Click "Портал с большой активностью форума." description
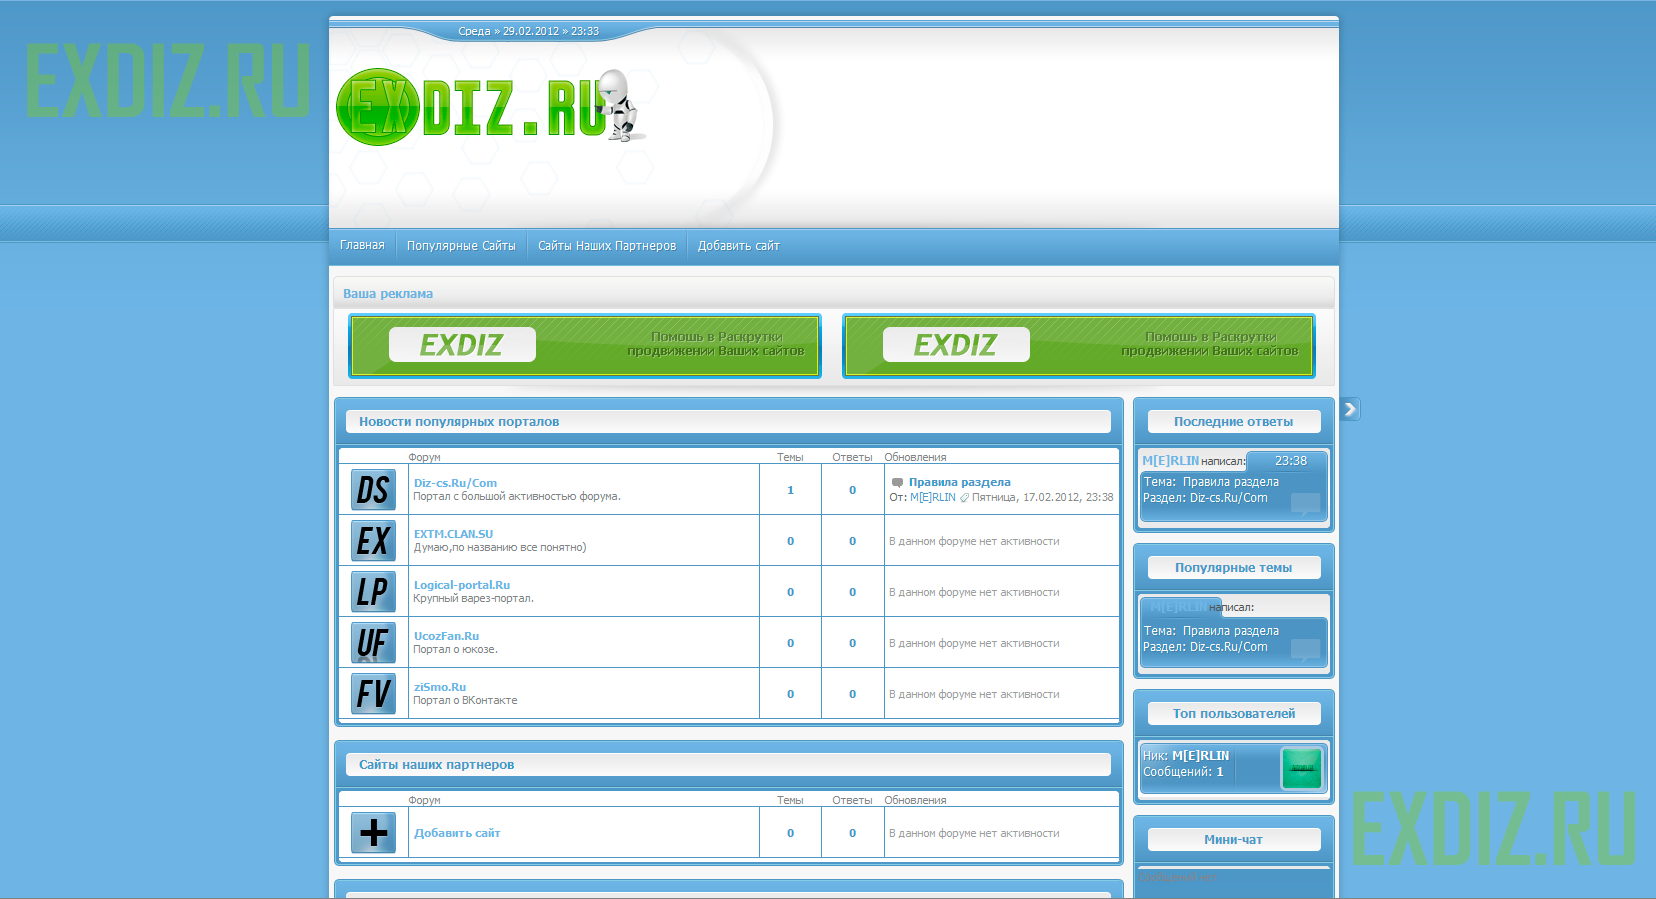This screenshot has width=1656, height=899. pyautogui.click(x=517, y=497)
